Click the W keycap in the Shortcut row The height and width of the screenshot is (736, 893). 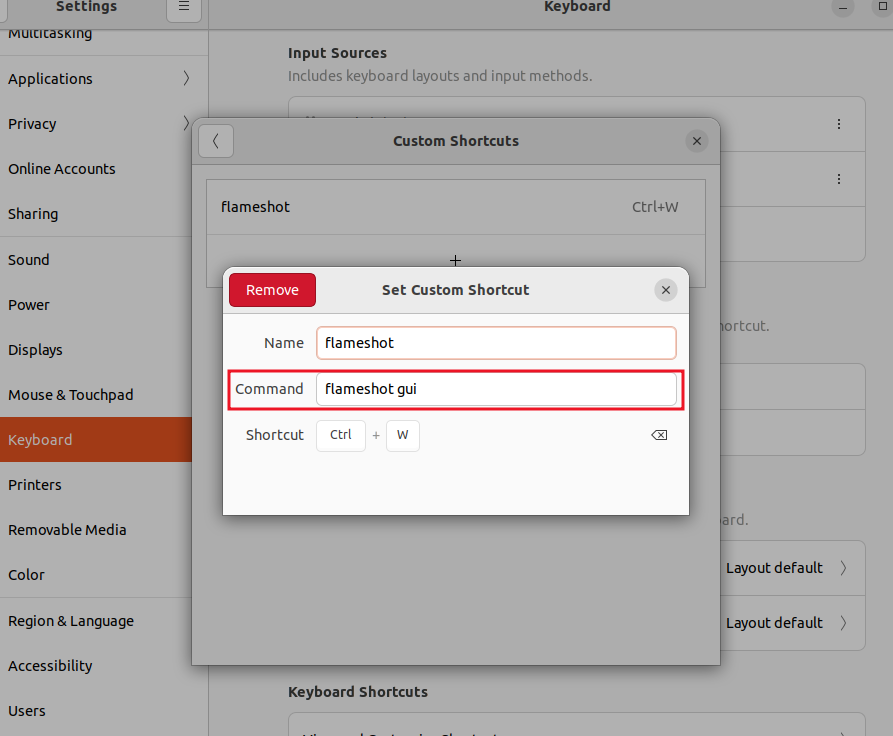coord(403,435)
